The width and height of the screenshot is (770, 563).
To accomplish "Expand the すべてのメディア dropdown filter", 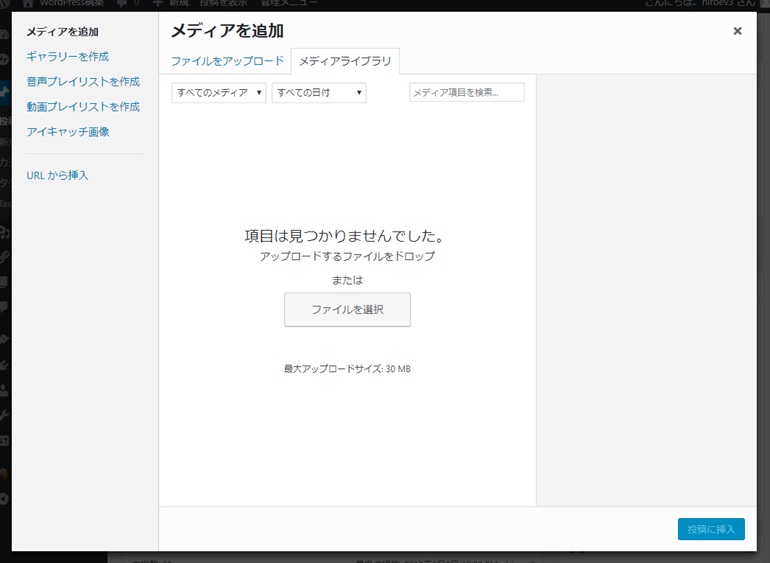I will (219, 93).
